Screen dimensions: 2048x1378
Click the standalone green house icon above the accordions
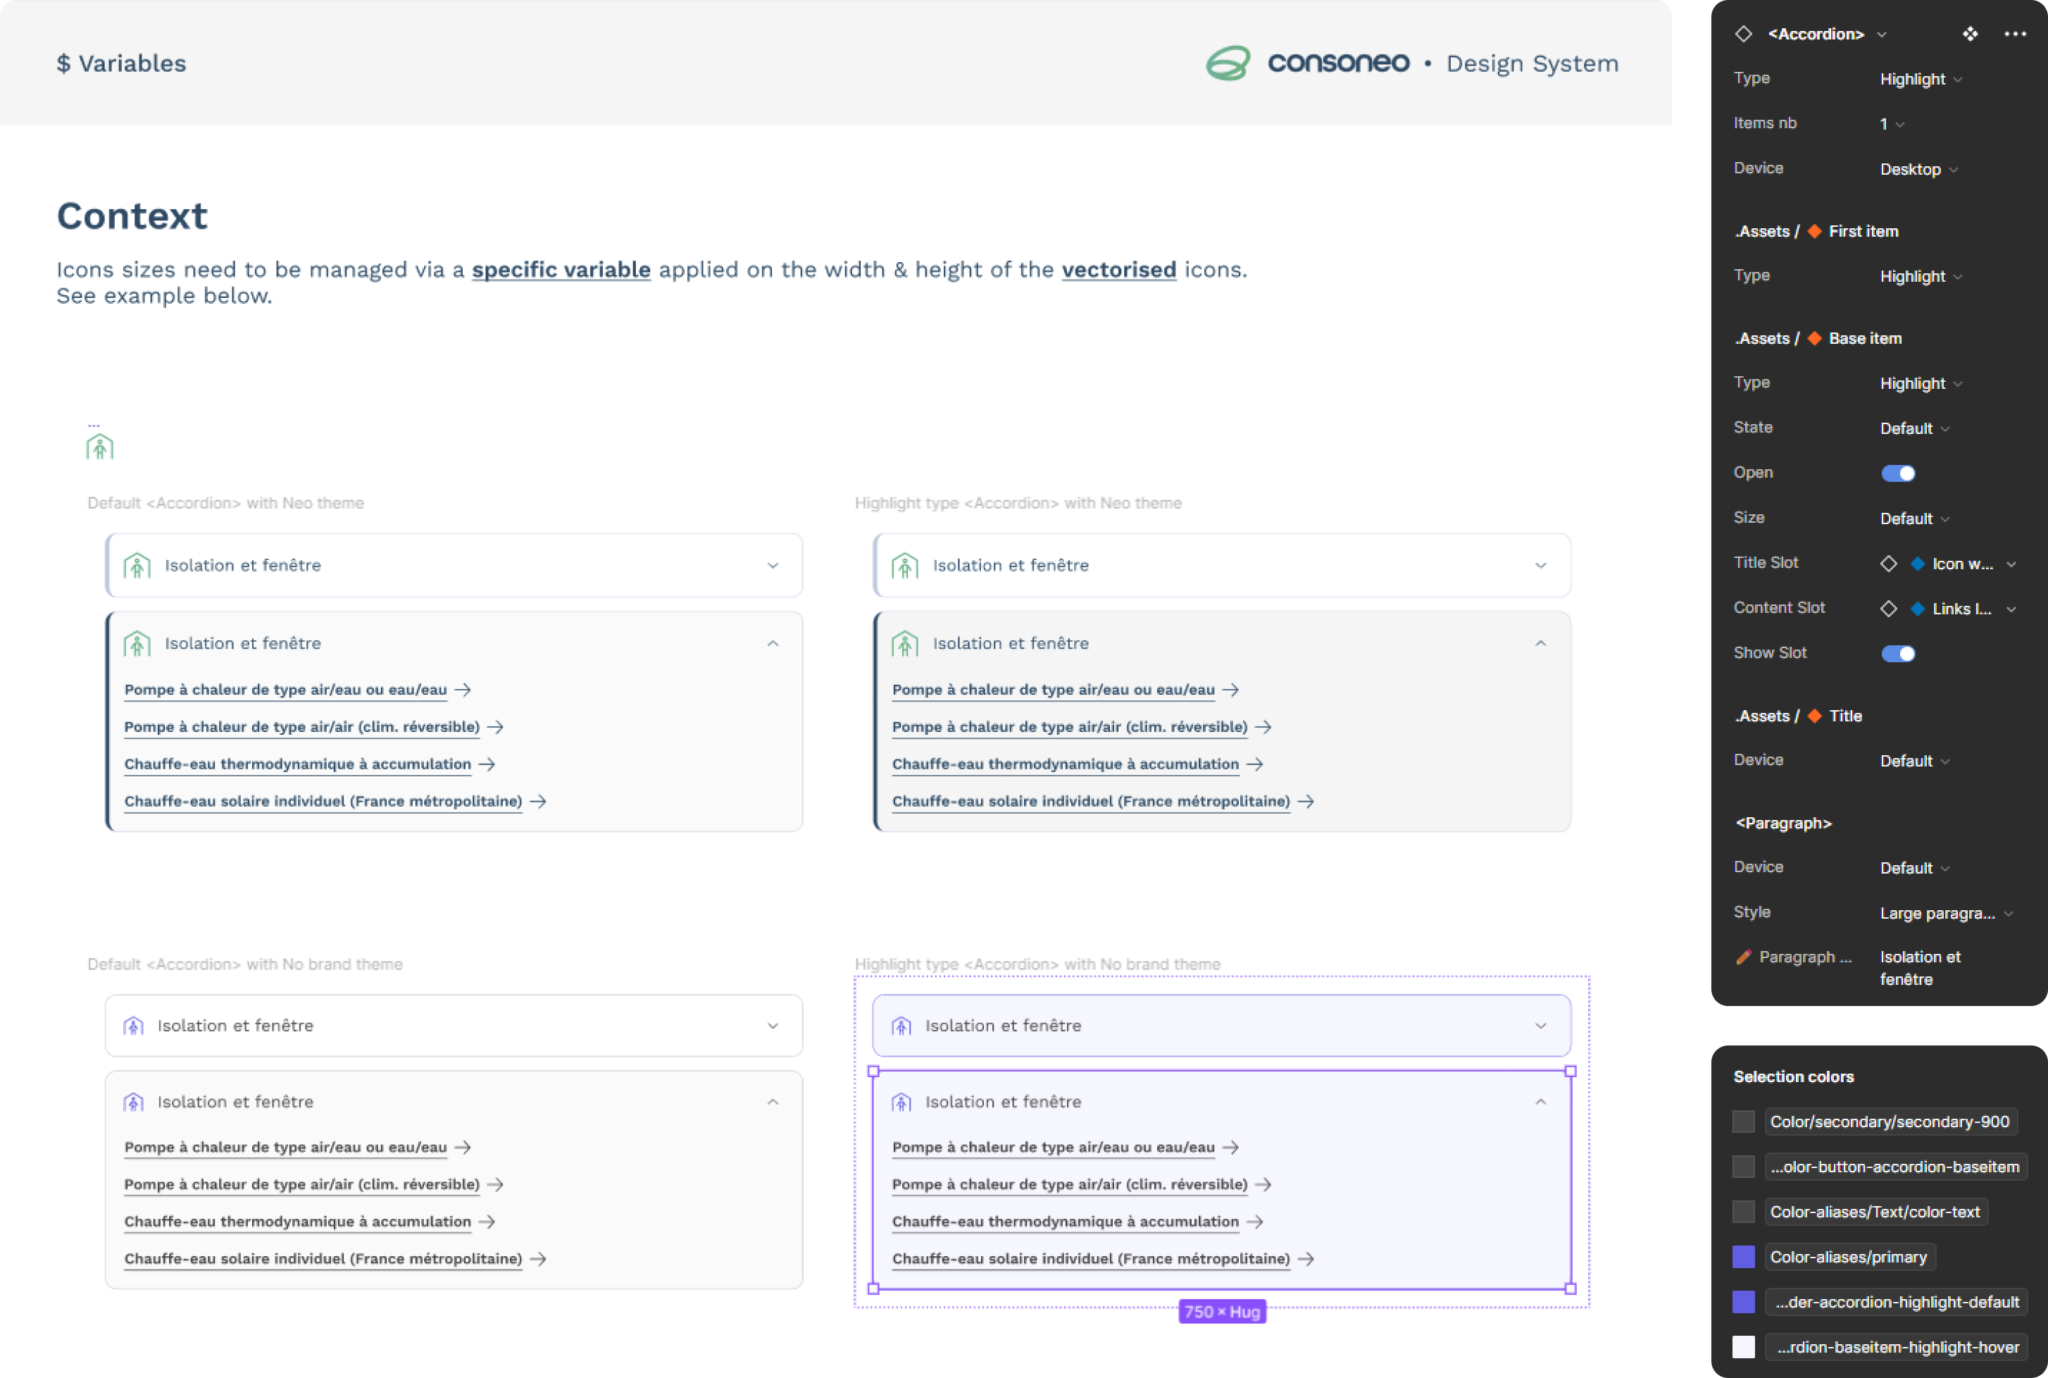click(100, 446)
